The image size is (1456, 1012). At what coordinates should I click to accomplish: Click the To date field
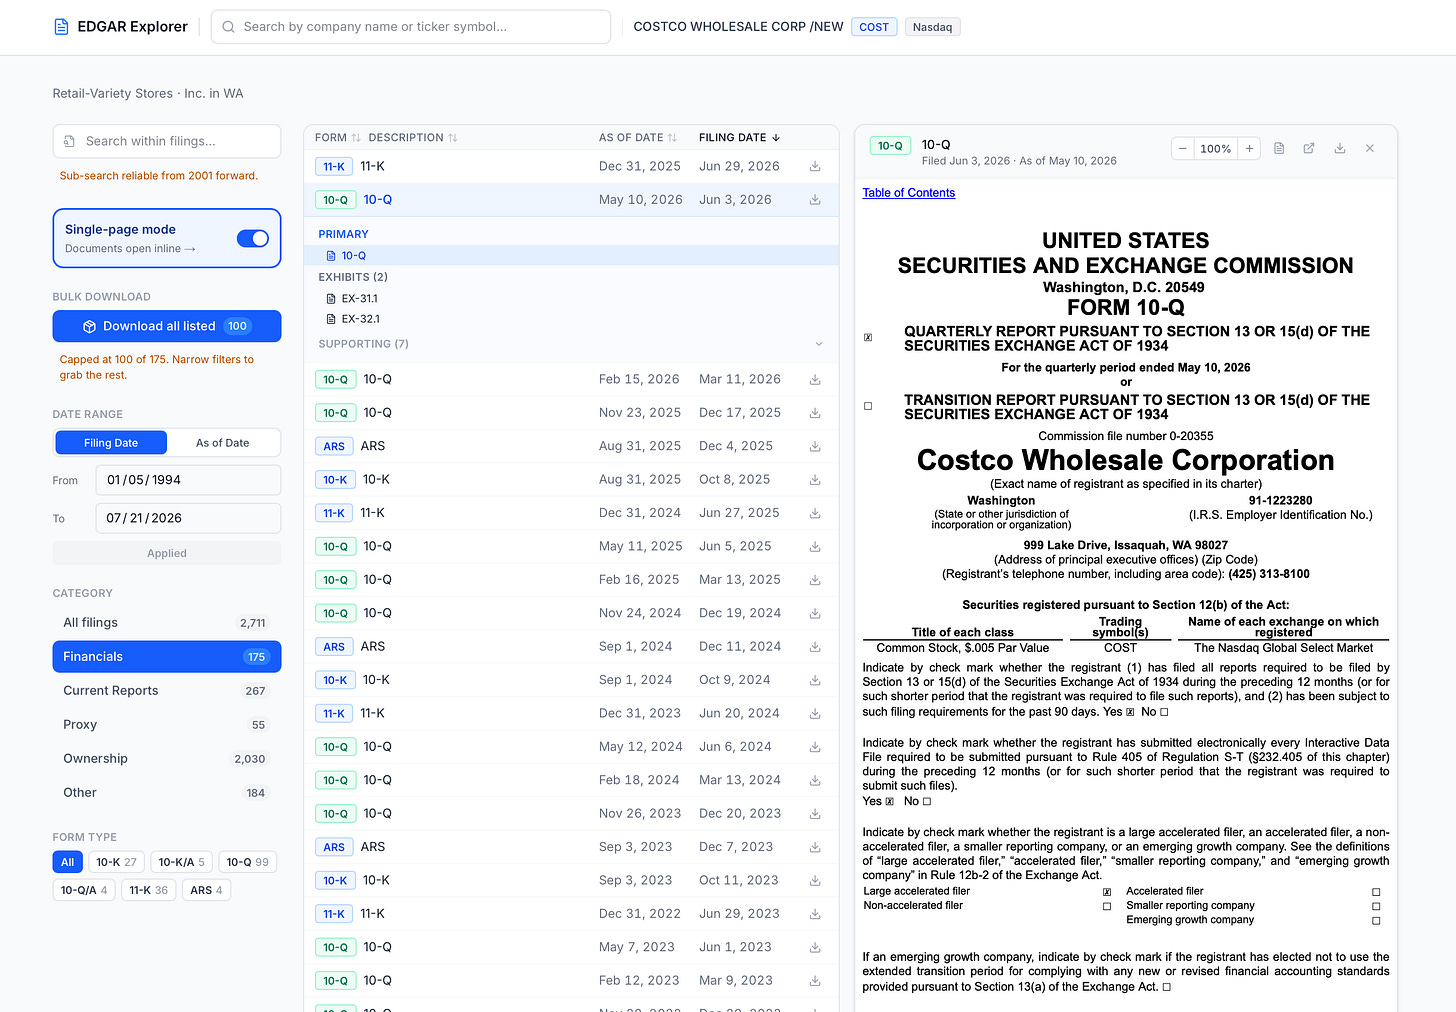click(188, 518)
